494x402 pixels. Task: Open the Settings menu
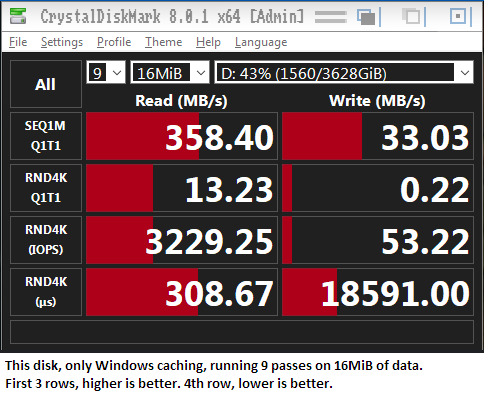(62, 42)
